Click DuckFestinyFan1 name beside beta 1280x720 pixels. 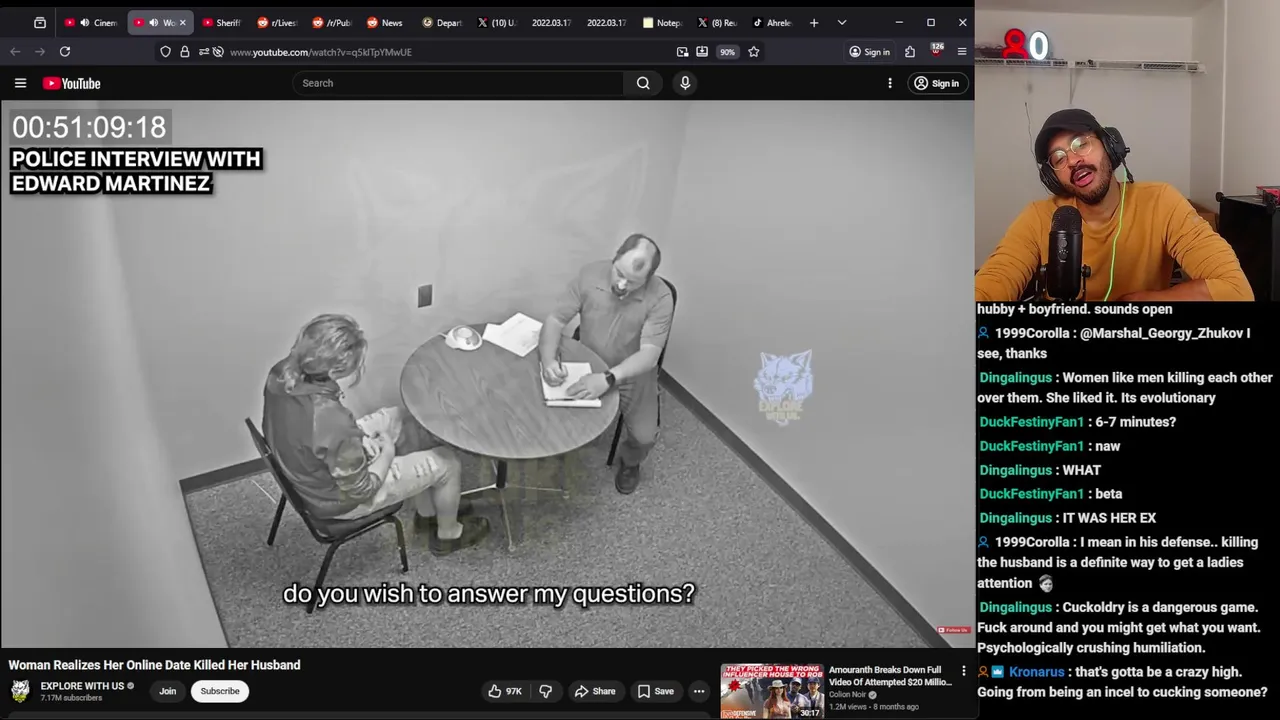1031,494
